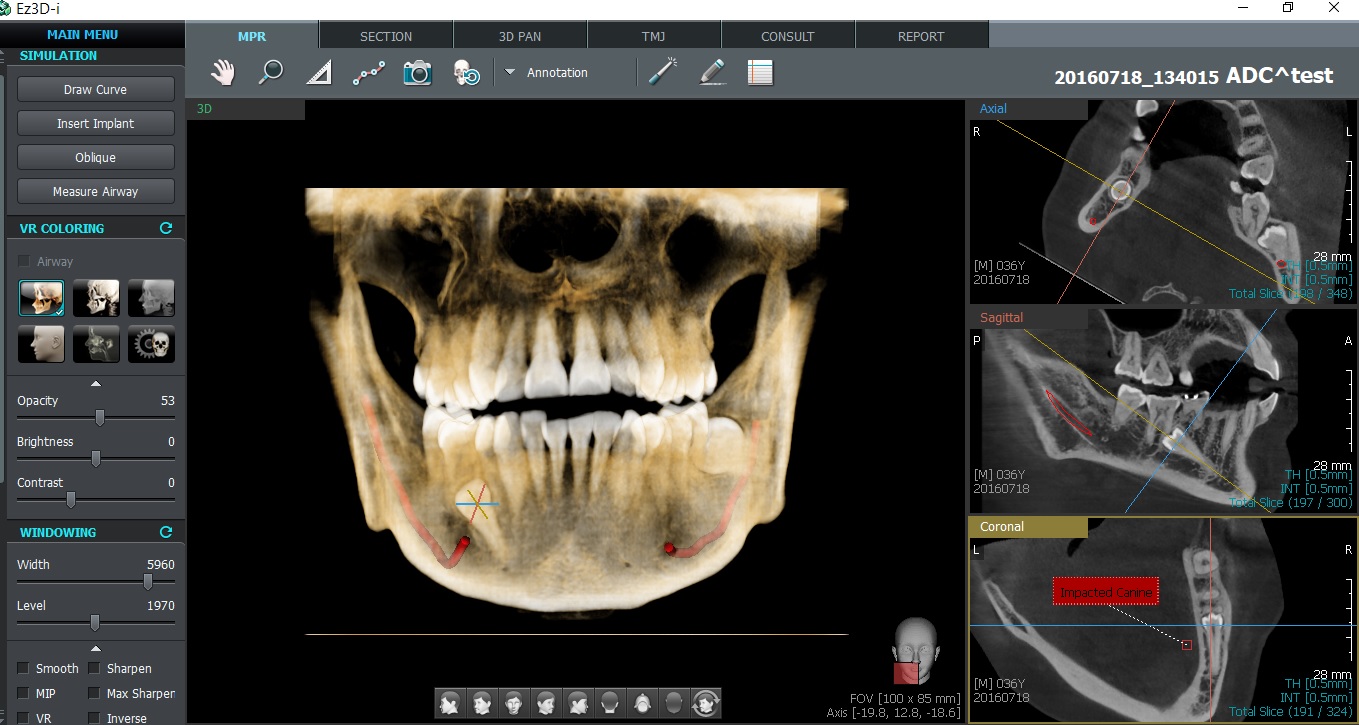The width and height of the screenshot is (1359, 725).
Task: Click the Opacity slider handle
Action: pyautogui.click(x=100, y=417)
